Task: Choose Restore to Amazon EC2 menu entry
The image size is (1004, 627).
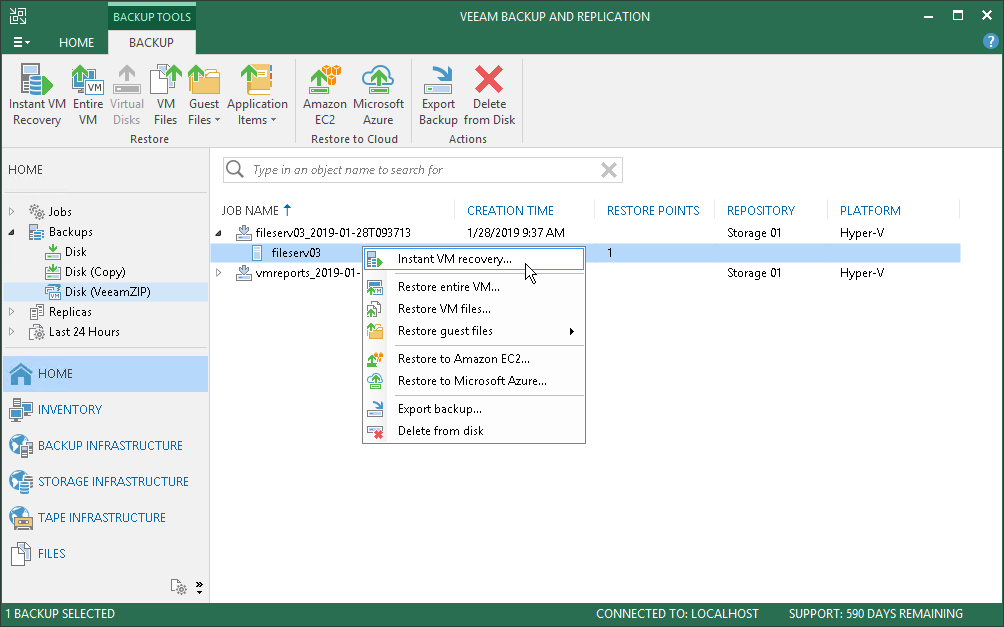Action: tap(474, 359)
